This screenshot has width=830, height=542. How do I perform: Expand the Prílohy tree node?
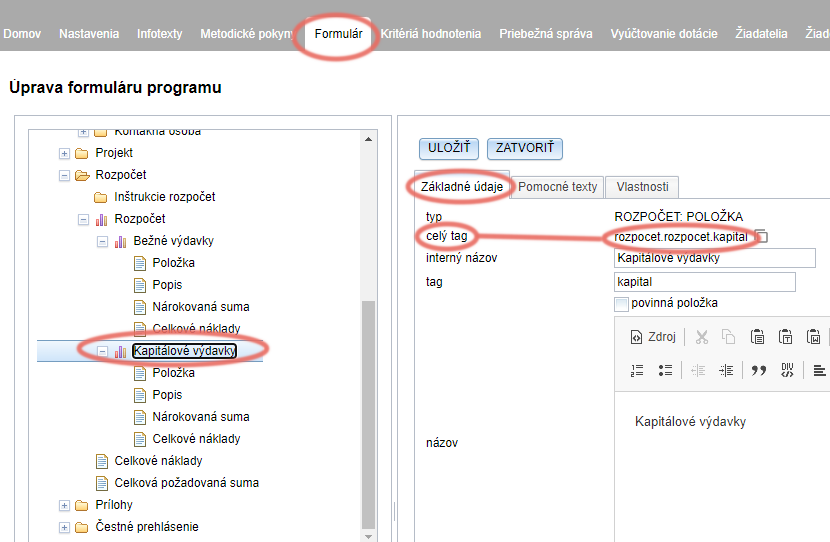pos(64,505)
